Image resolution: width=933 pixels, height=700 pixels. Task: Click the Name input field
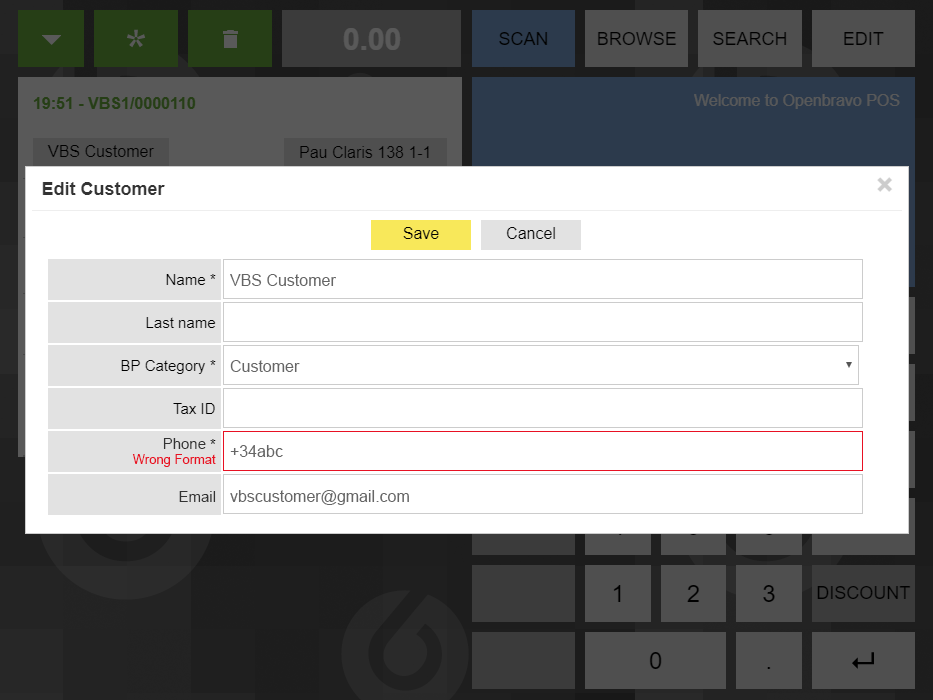click(542, 280)
